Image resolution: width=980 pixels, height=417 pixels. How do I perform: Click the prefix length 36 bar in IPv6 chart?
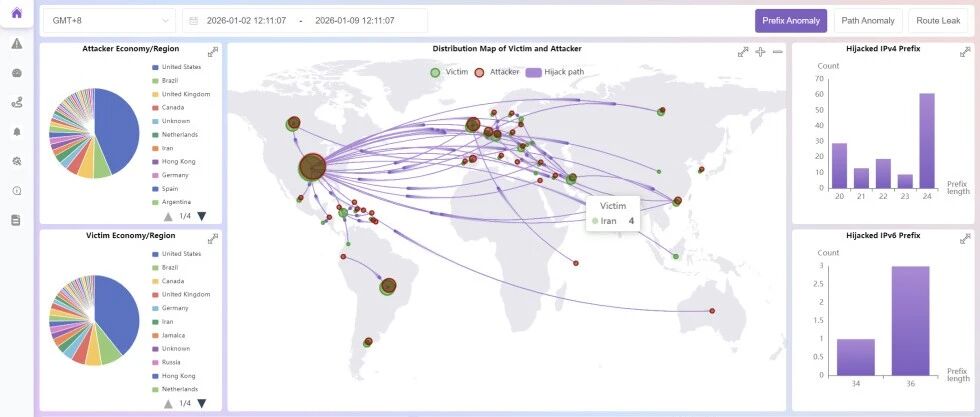(911, 321)
